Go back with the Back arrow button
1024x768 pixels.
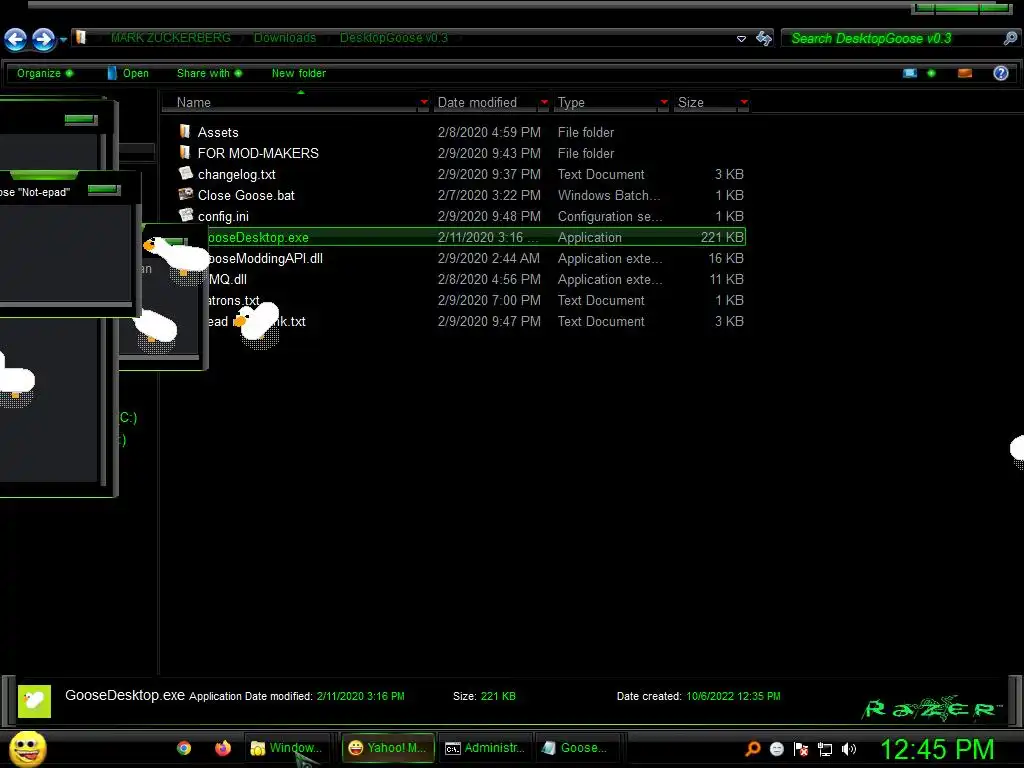pos(16,39)
